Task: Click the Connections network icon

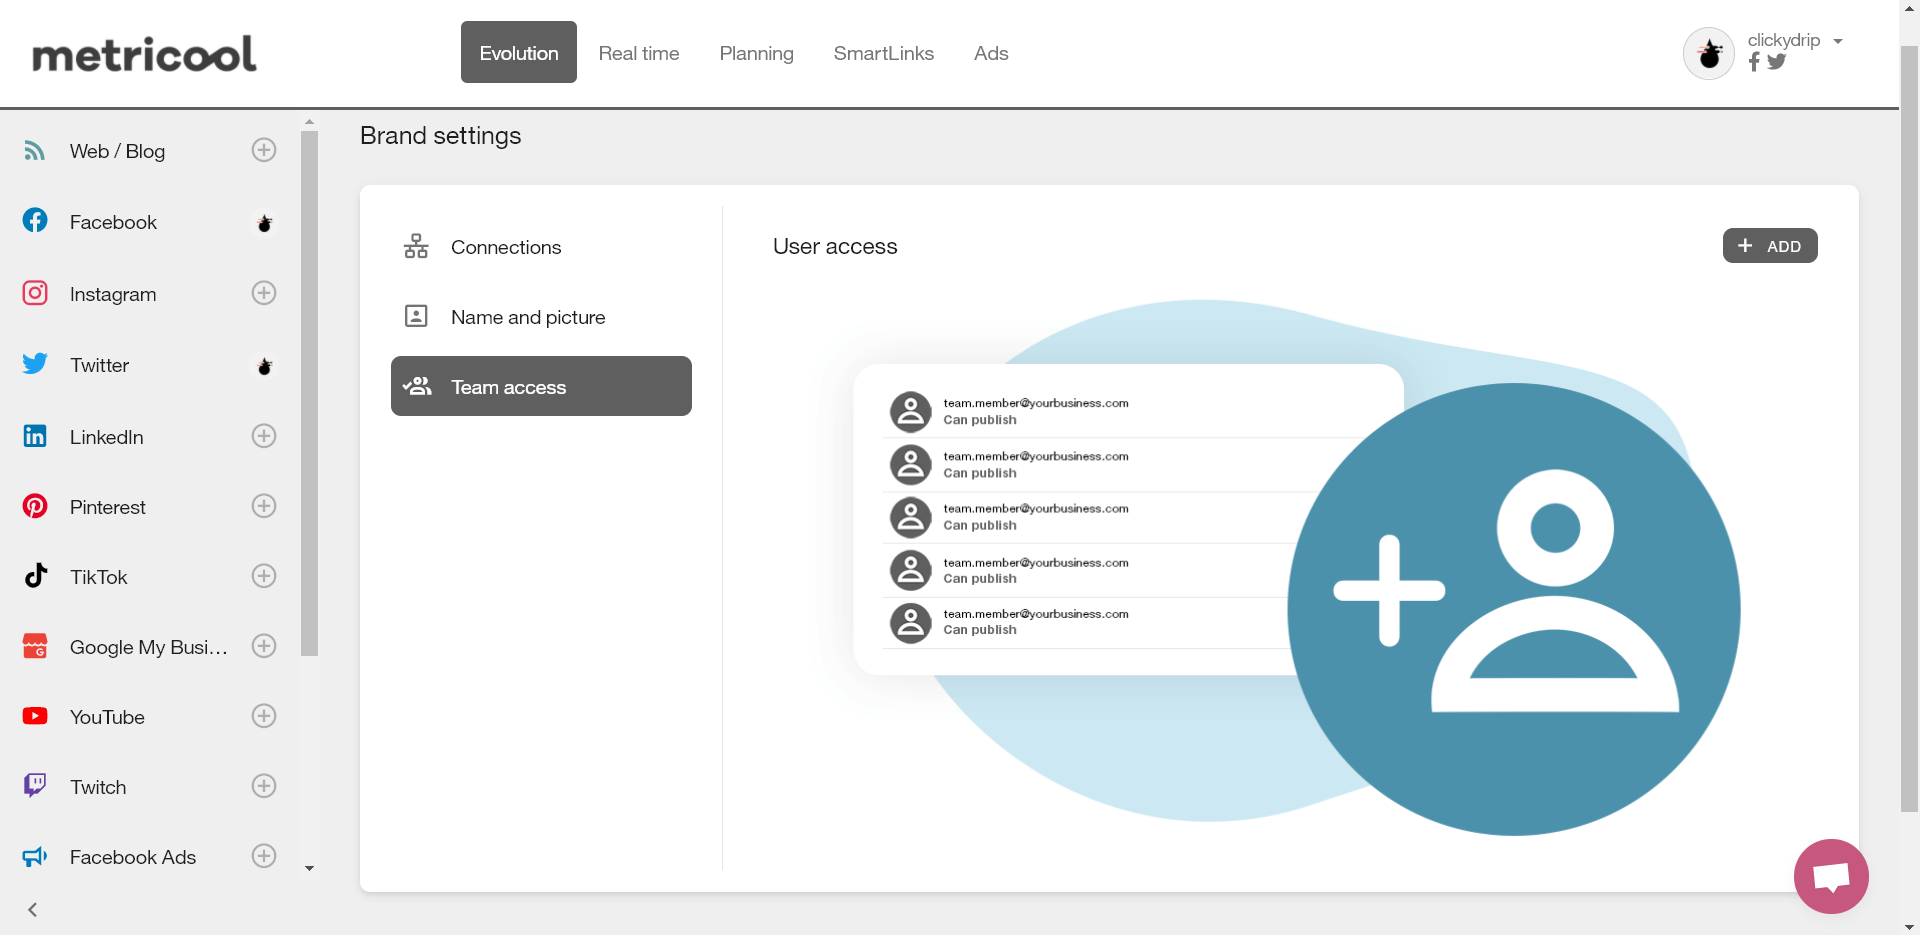Action: [416, 246]
